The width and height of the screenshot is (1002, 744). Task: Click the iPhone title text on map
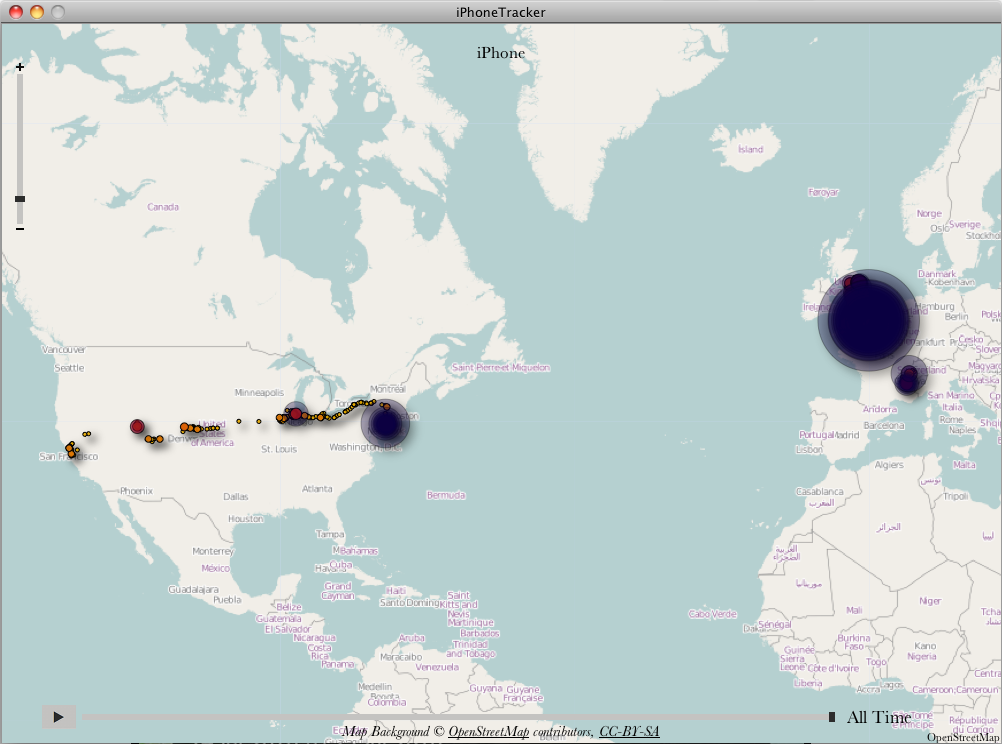pyautogui.click(x=501, y=53)
